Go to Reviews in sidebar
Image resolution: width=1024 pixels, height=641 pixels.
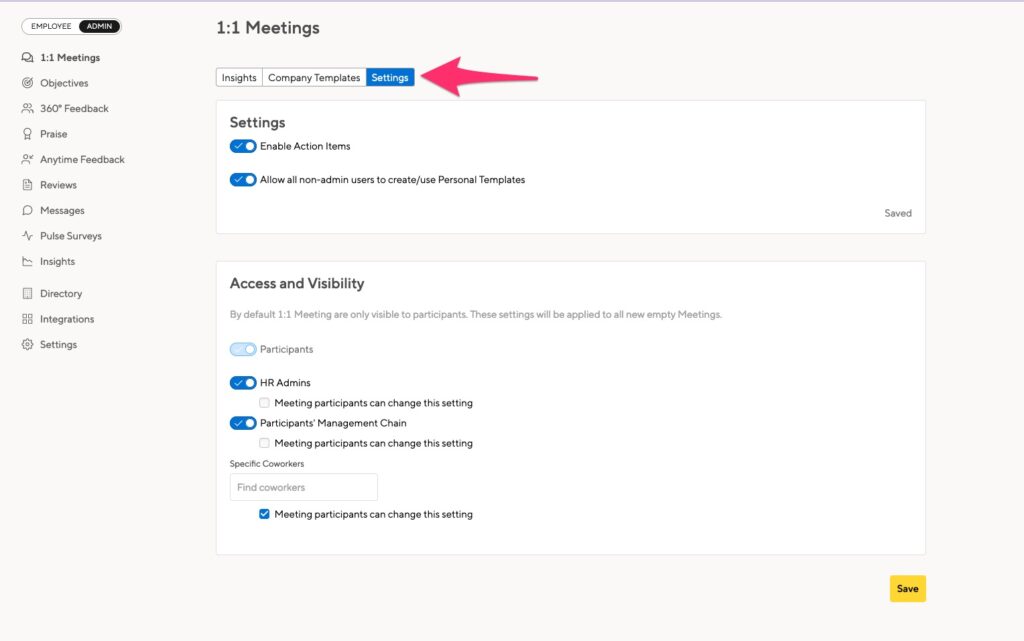pos(58,185)
